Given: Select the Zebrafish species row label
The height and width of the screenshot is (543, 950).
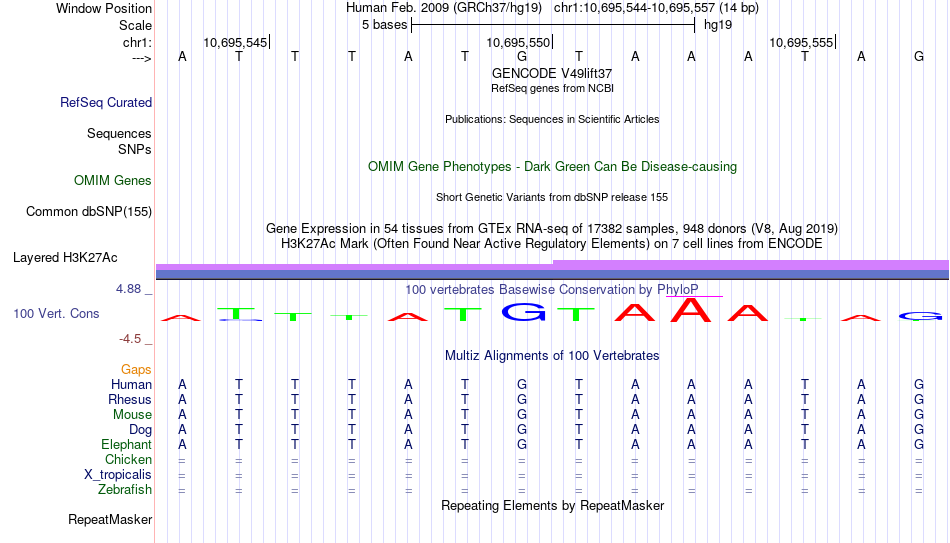Looking at the screenshot, I should tap(125, 490).
